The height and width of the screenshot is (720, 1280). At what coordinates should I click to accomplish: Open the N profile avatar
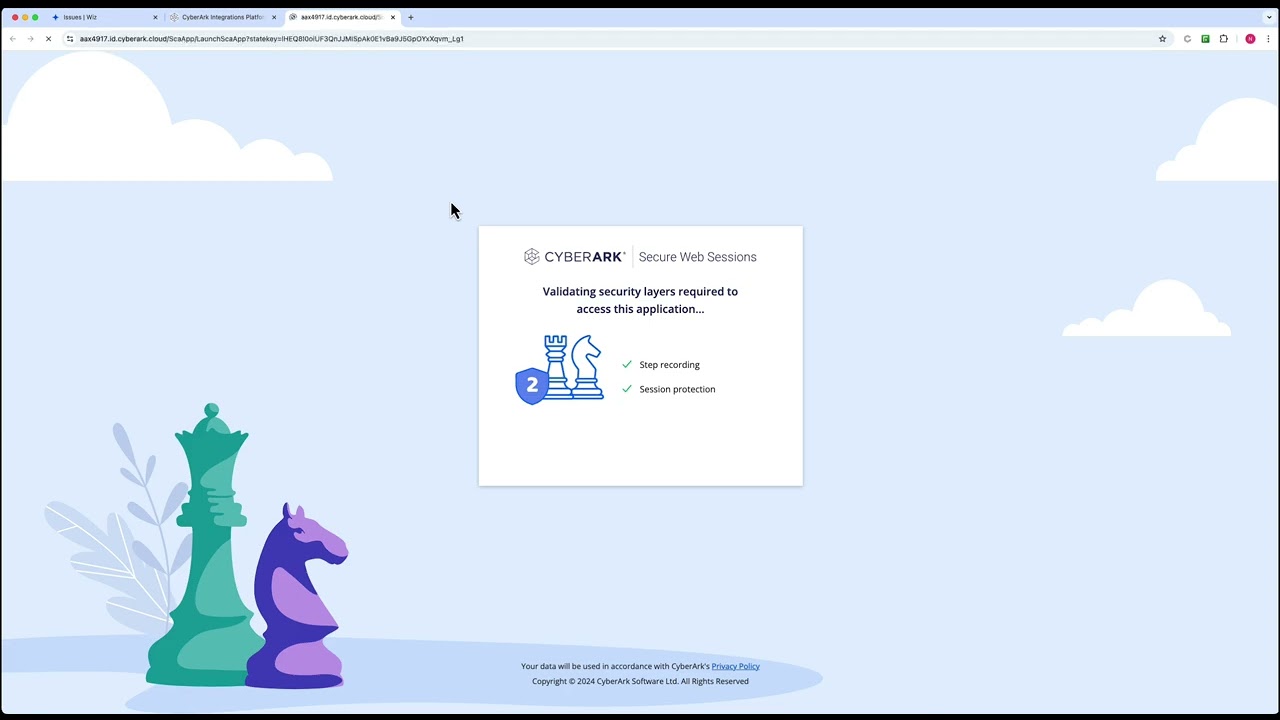coord(1250,39)
